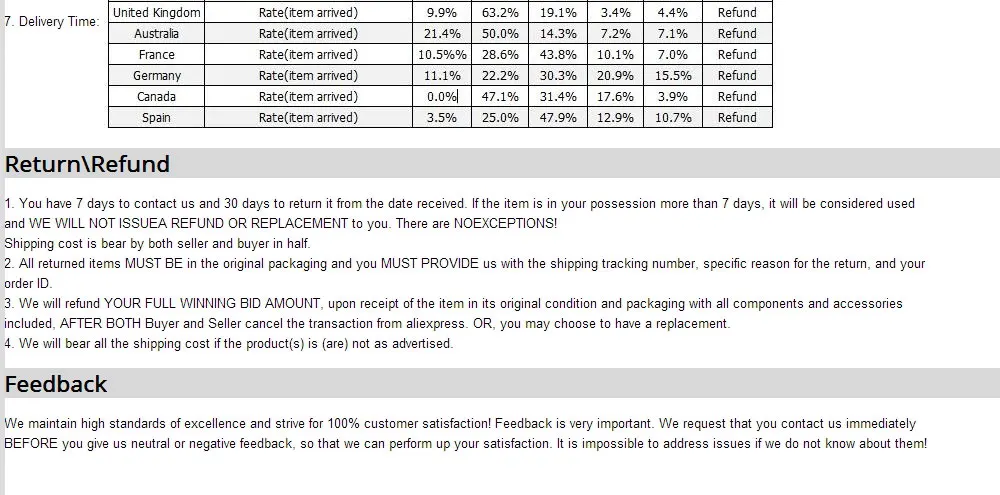
Task: Click the France 10.5%% cell
Action: (x=442, y=54)
